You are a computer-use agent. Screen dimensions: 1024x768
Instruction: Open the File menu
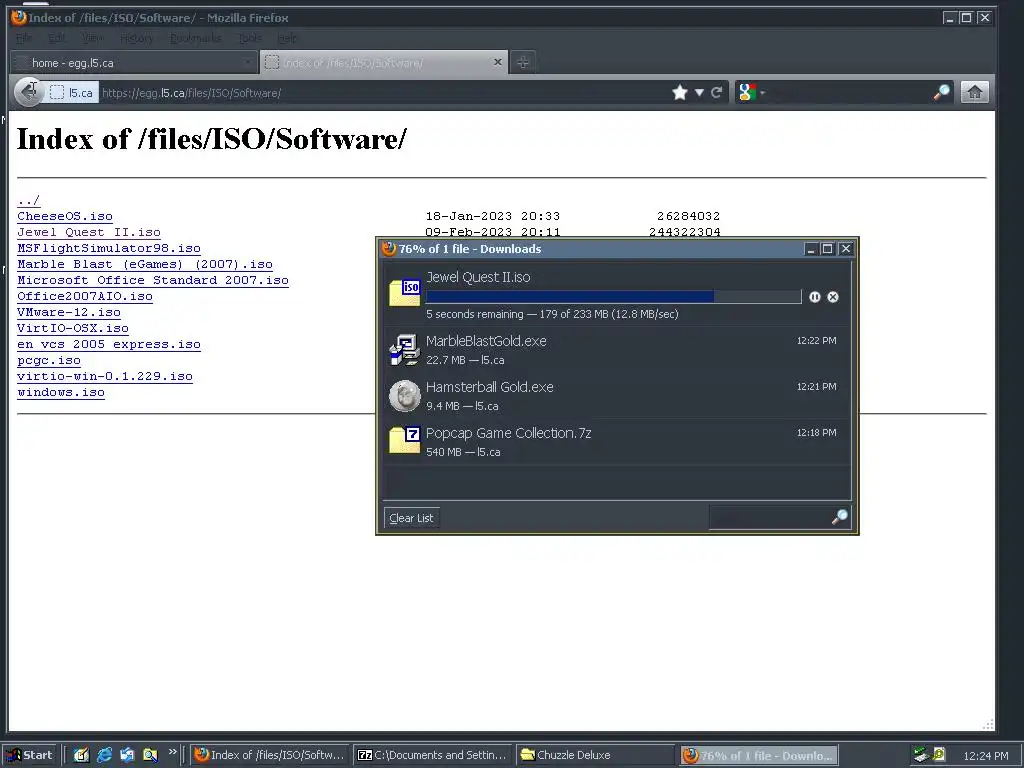[x=24, y=38]
